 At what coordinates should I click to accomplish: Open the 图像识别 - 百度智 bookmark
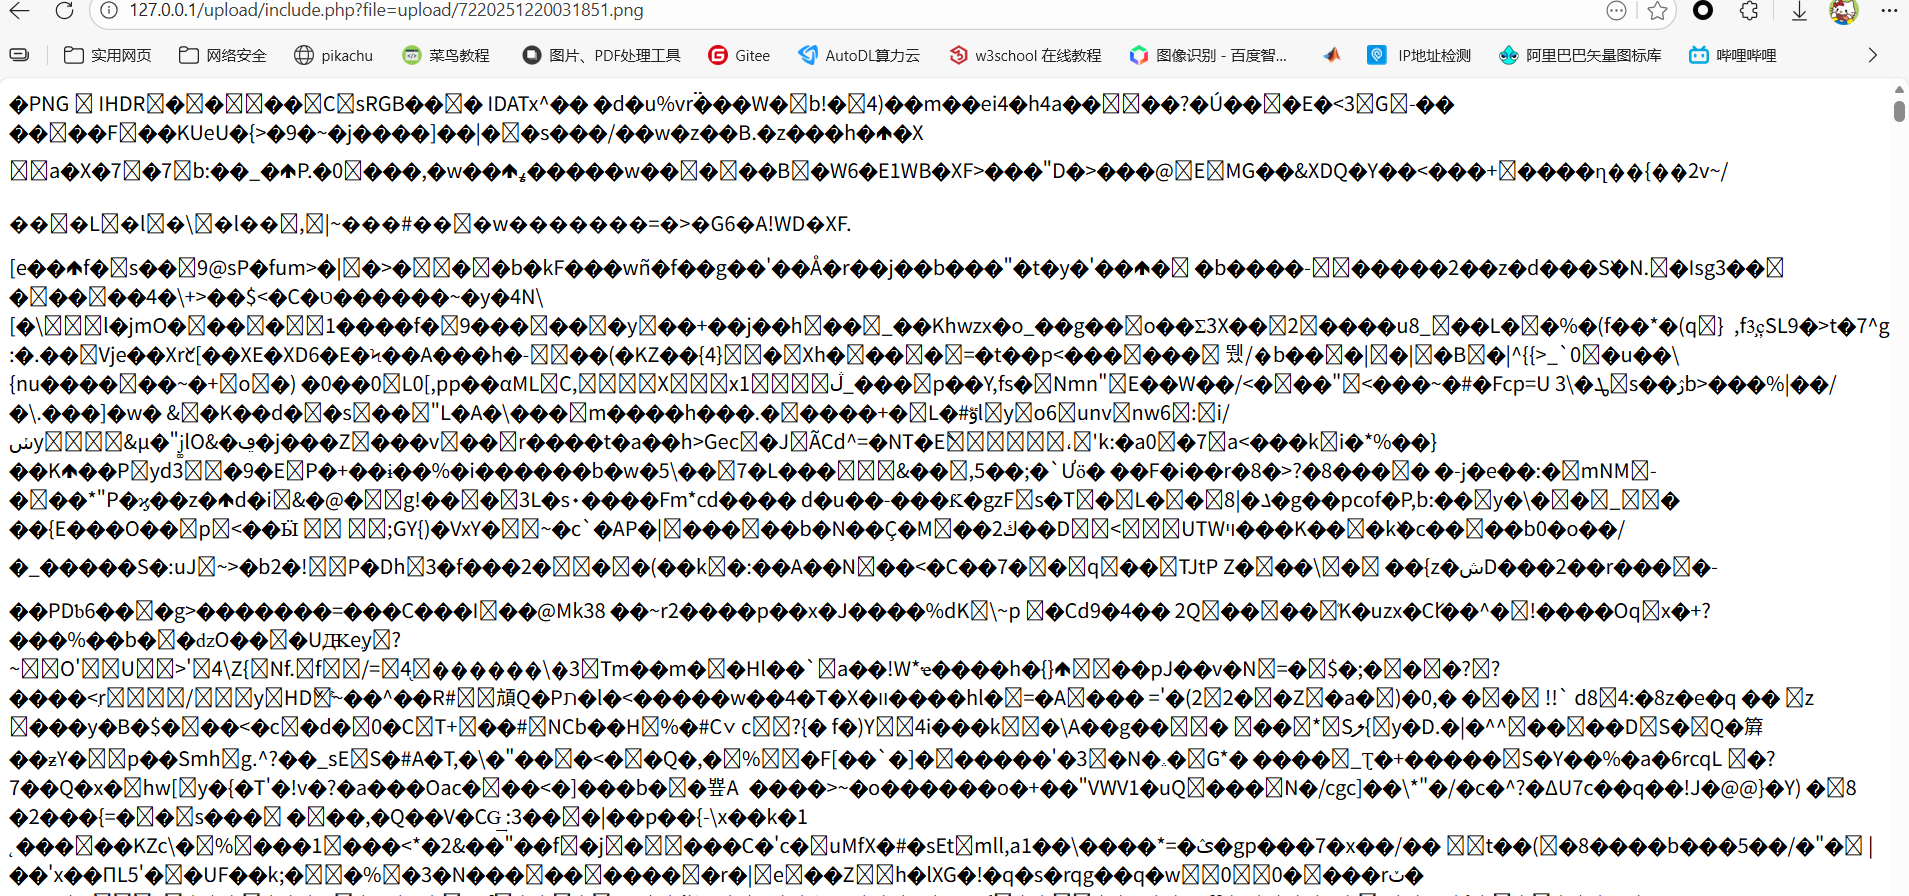coord(1208,55)
